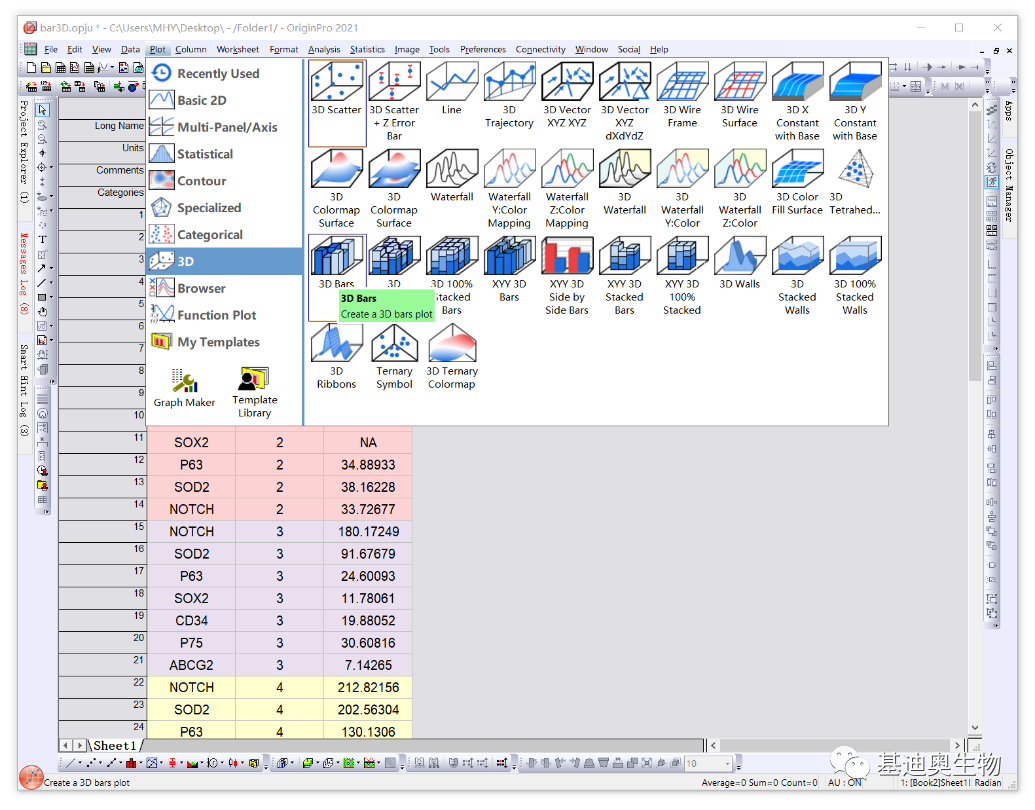Open the Template Library

[254, 391]
